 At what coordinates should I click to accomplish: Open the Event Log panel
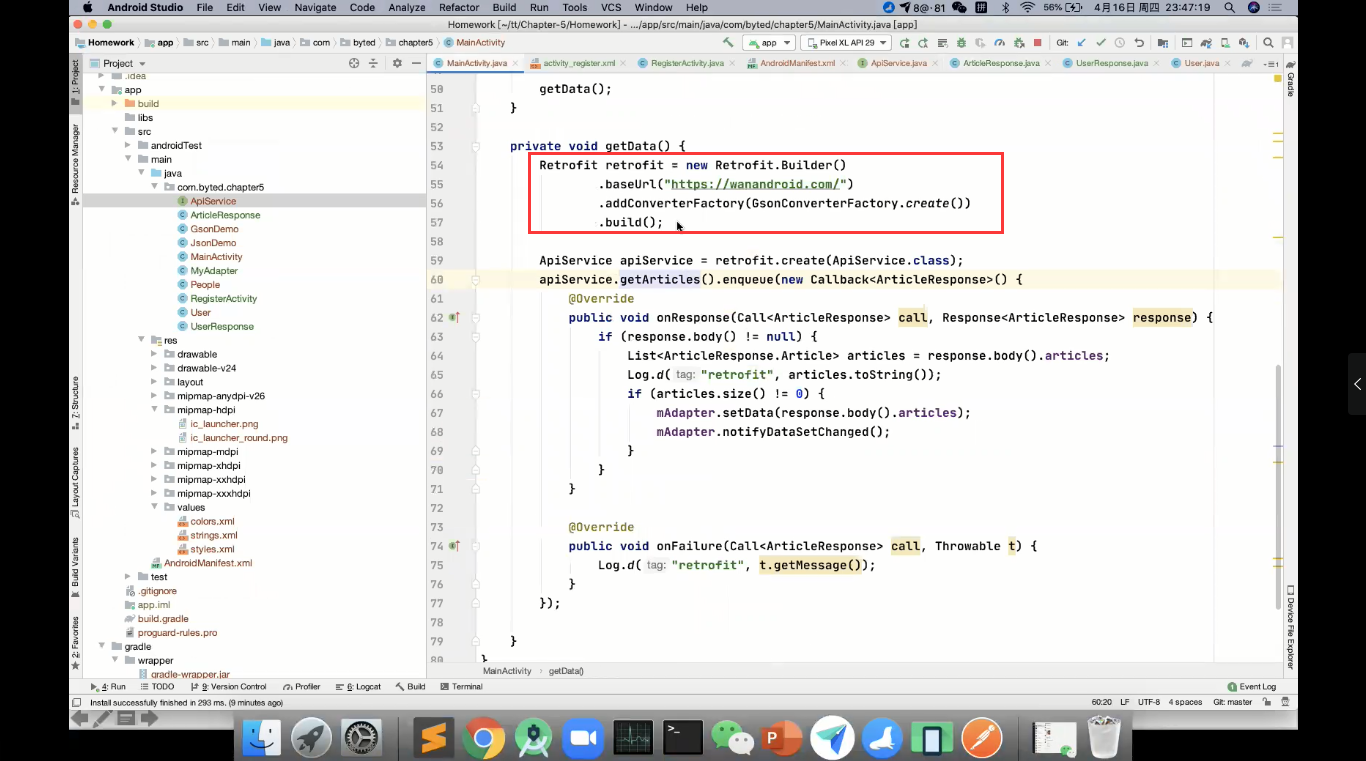tap(1253, 686)
